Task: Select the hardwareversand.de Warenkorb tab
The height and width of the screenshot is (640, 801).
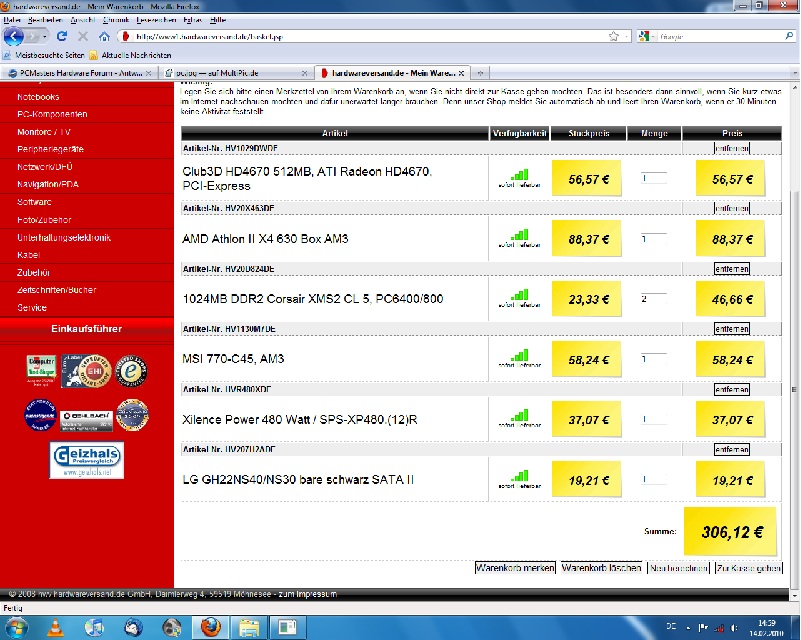Action: pos(392,73)
